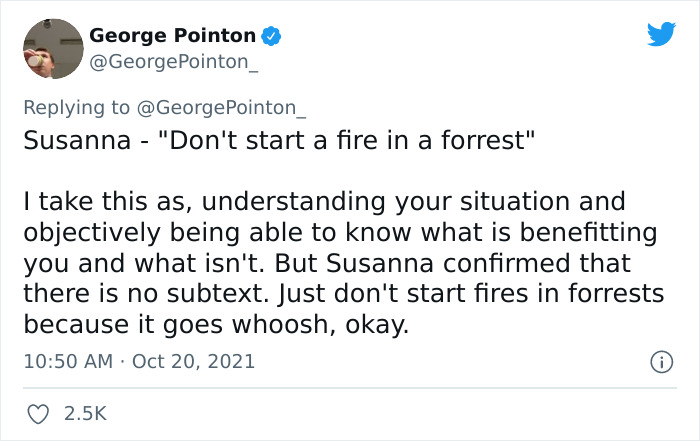Click the 10:50 AM timestamp

[68, 361]
